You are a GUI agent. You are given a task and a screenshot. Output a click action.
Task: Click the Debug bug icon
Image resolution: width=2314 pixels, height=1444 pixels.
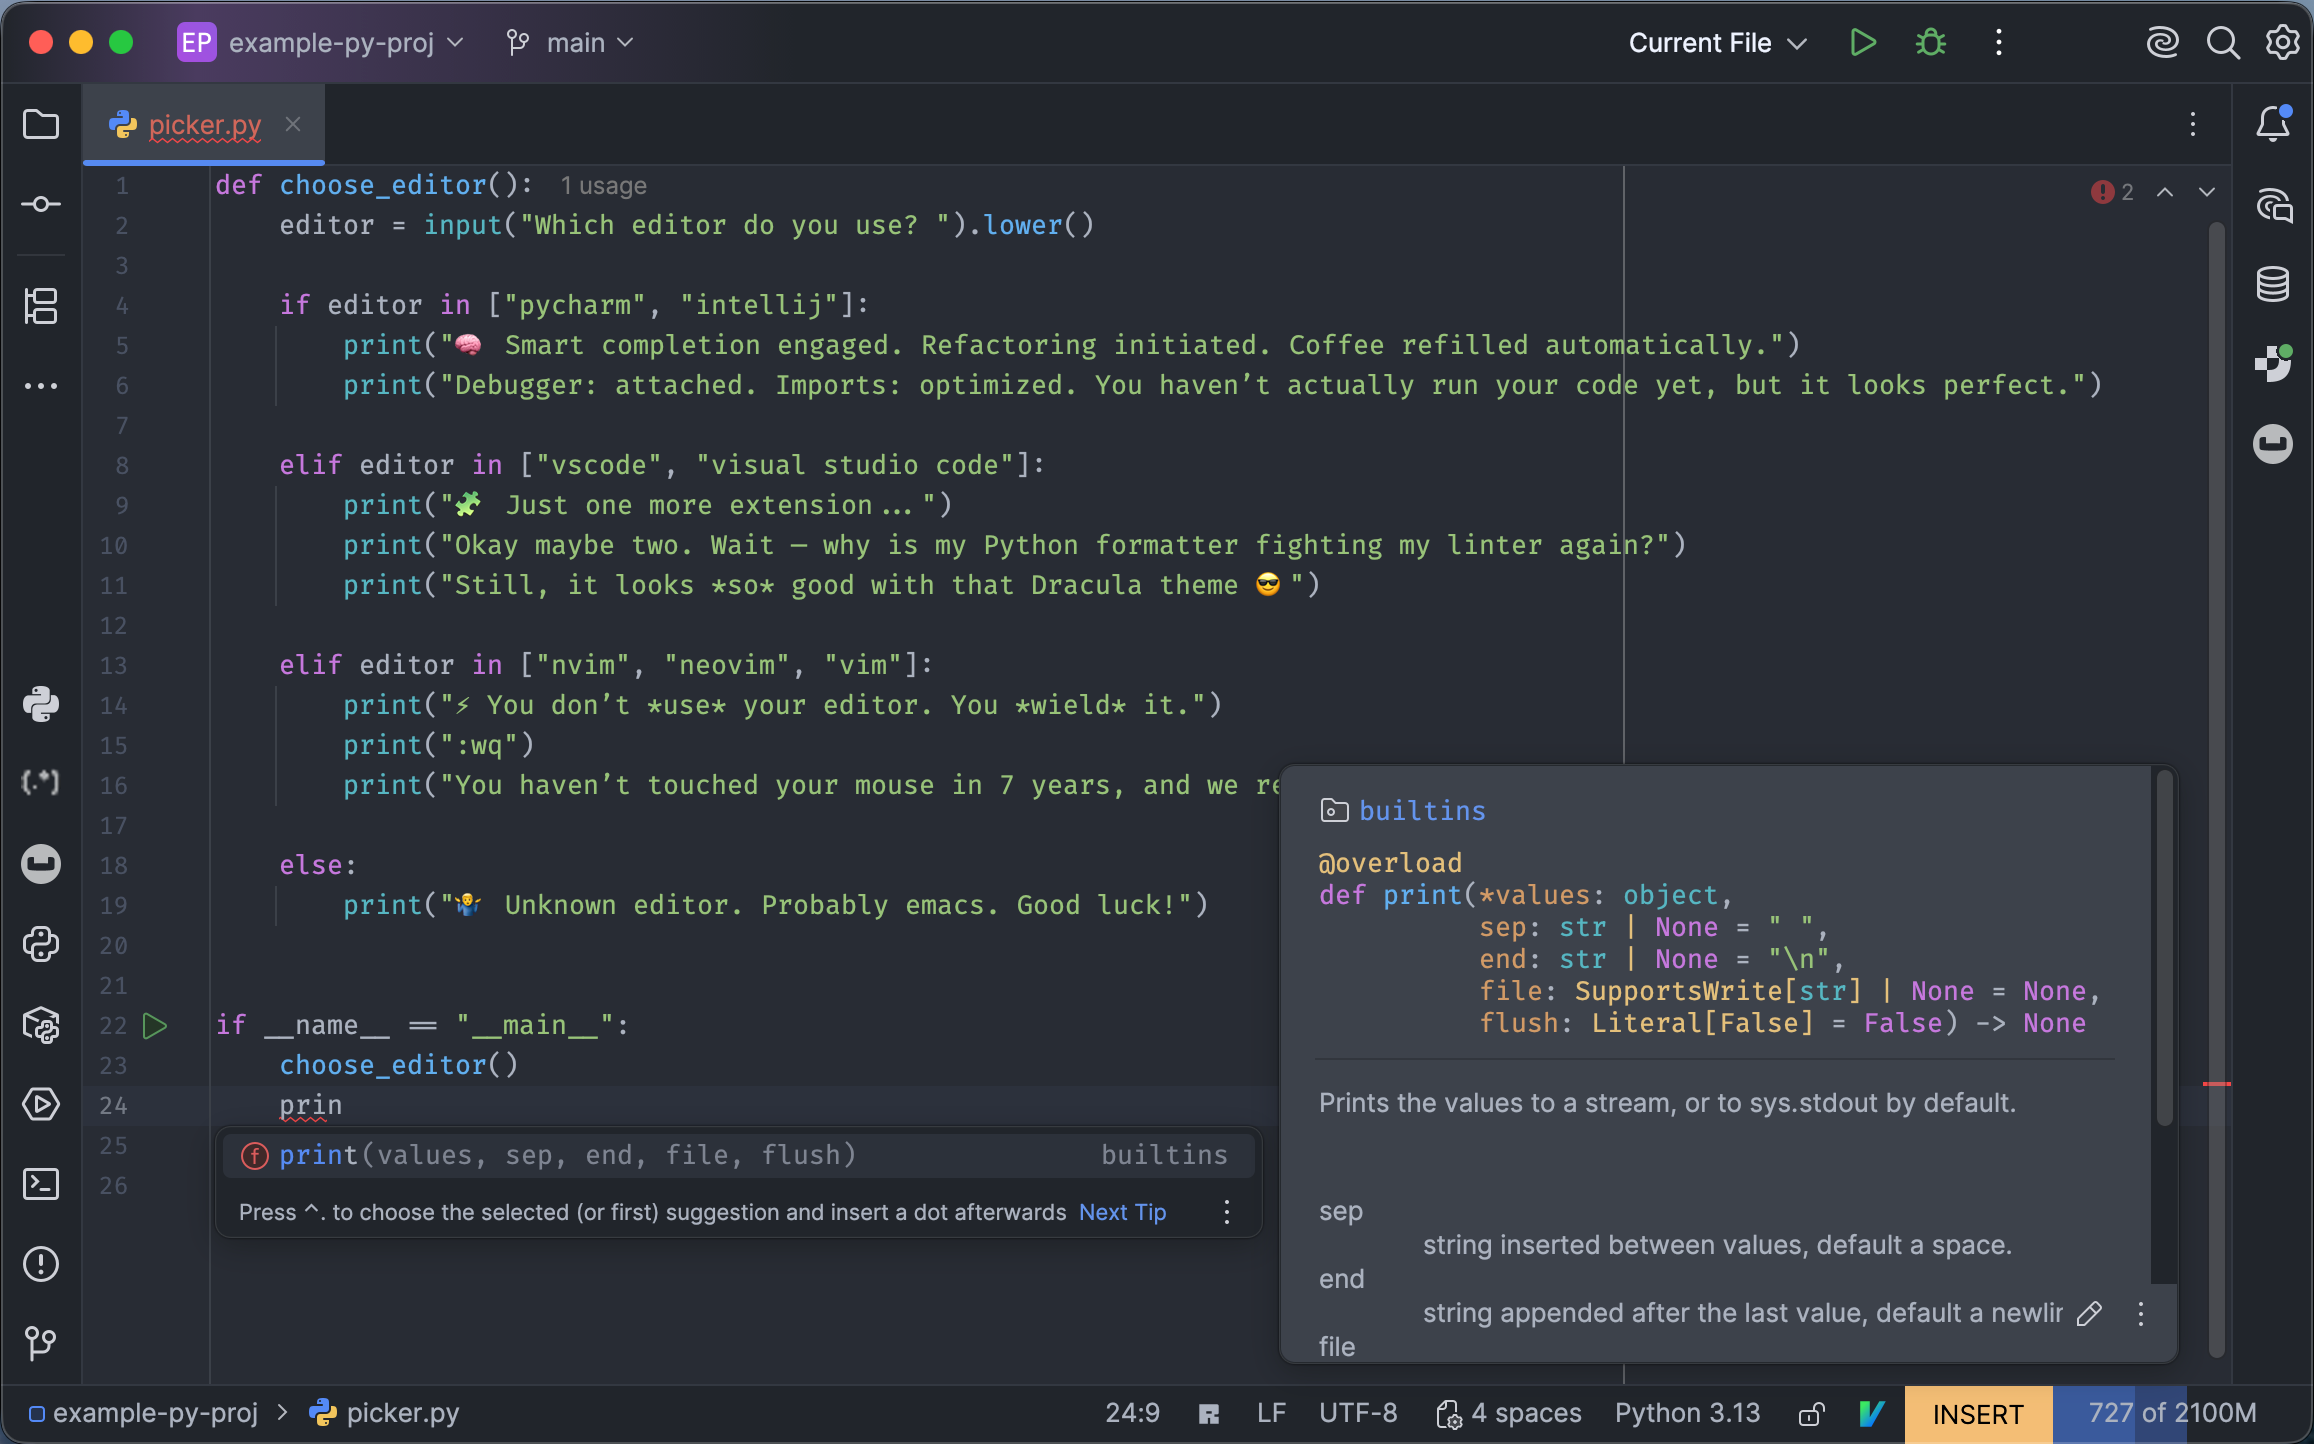[x=1931, y=43]
